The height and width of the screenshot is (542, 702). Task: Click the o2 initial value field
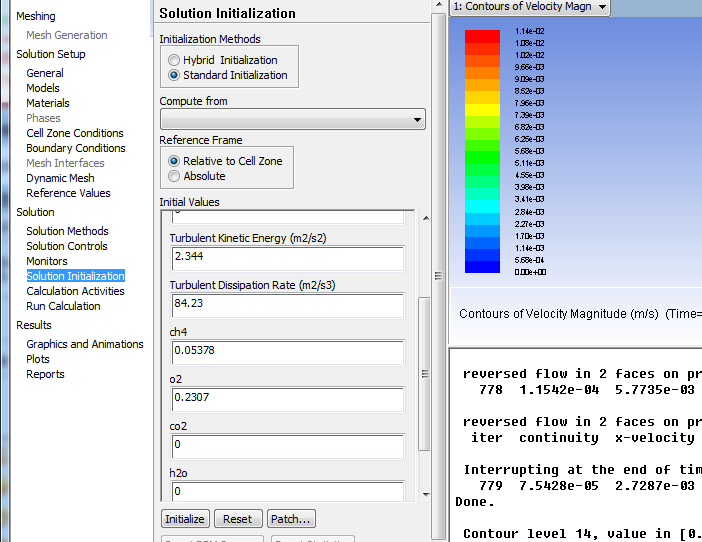[x=286, y=399]
